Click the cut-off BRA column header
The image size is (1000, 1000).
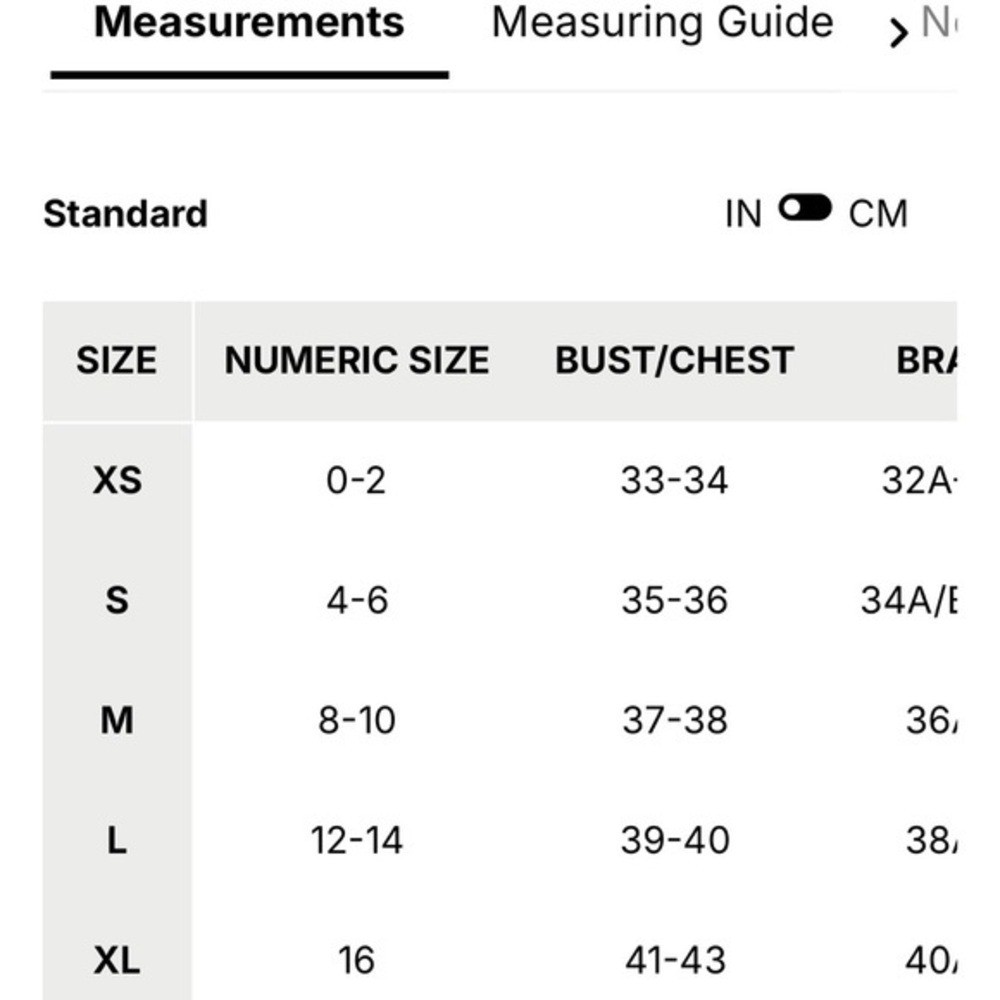[927, 360]
